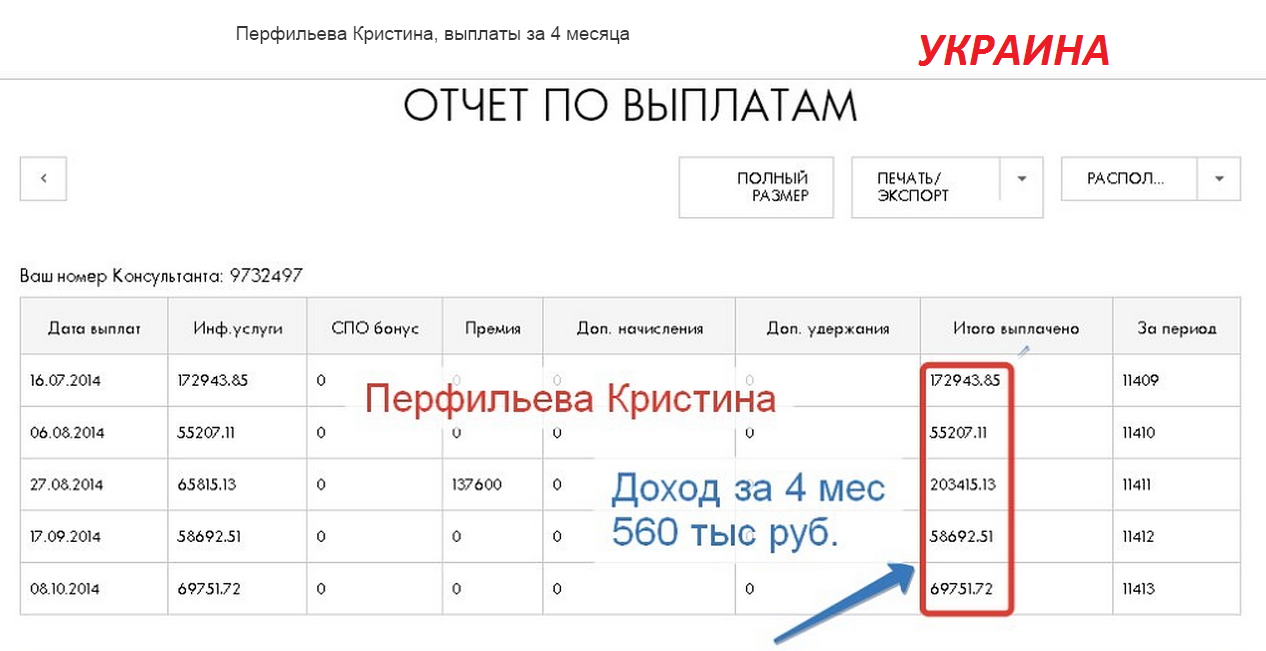The height and width of the screenshot is (651, 1266).
Task: Expand the ПЕЧАТЬ/ЭКСПОРТ dropdown arrow
Action: (x=1021, y=180)
